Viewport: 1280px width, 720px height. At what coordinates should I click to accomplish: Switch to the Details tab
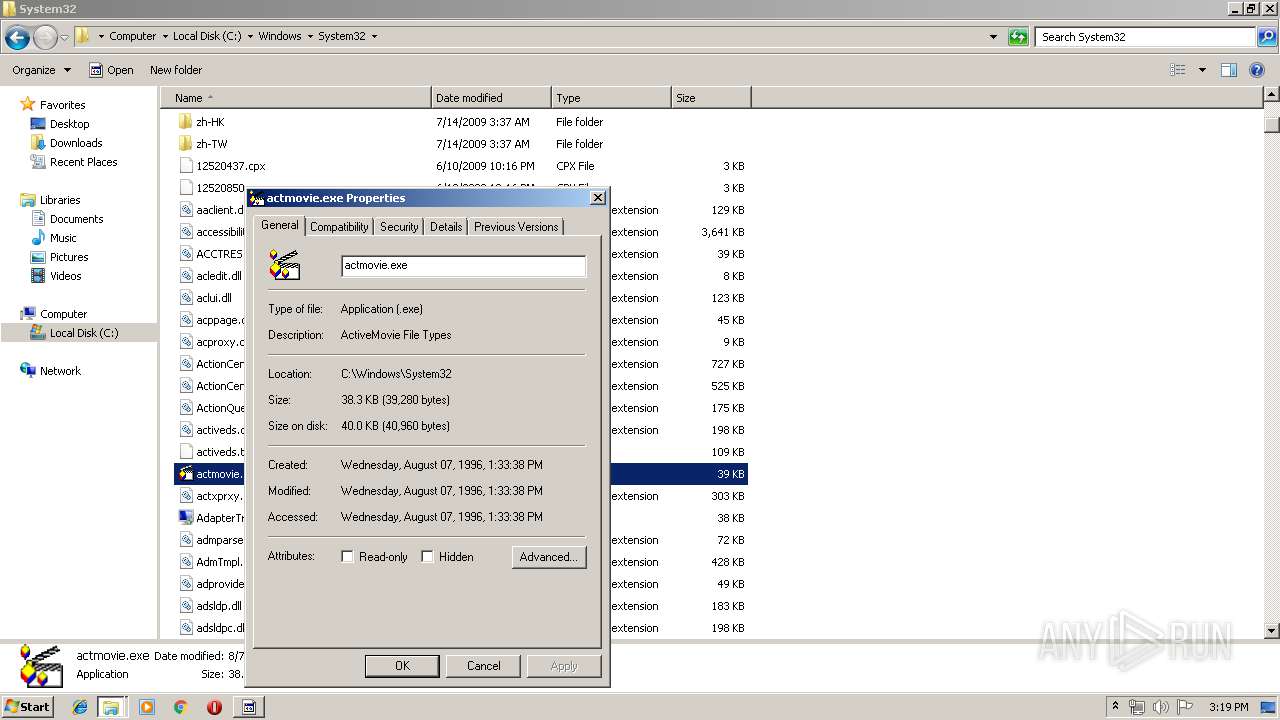(x=446, y=227)
